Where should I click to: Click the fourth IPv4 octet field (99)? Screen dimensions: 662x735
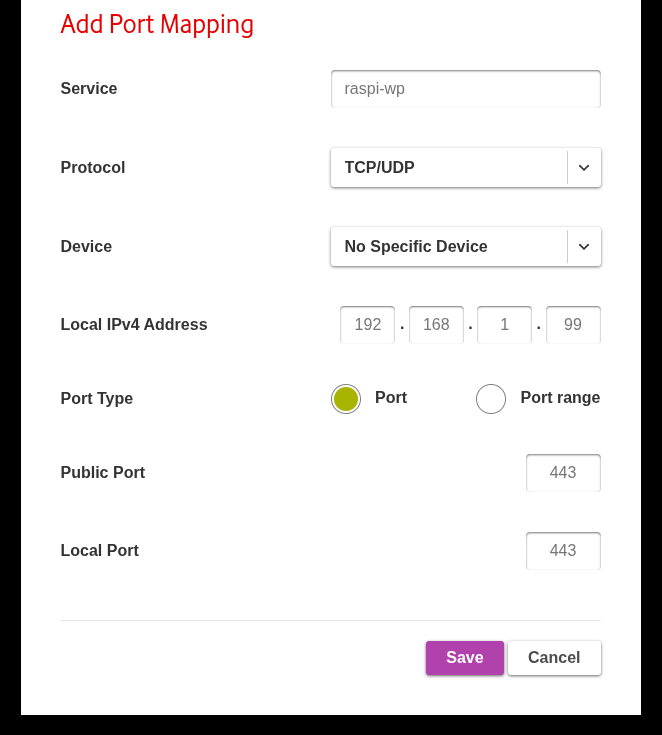(x=573, y=325)
